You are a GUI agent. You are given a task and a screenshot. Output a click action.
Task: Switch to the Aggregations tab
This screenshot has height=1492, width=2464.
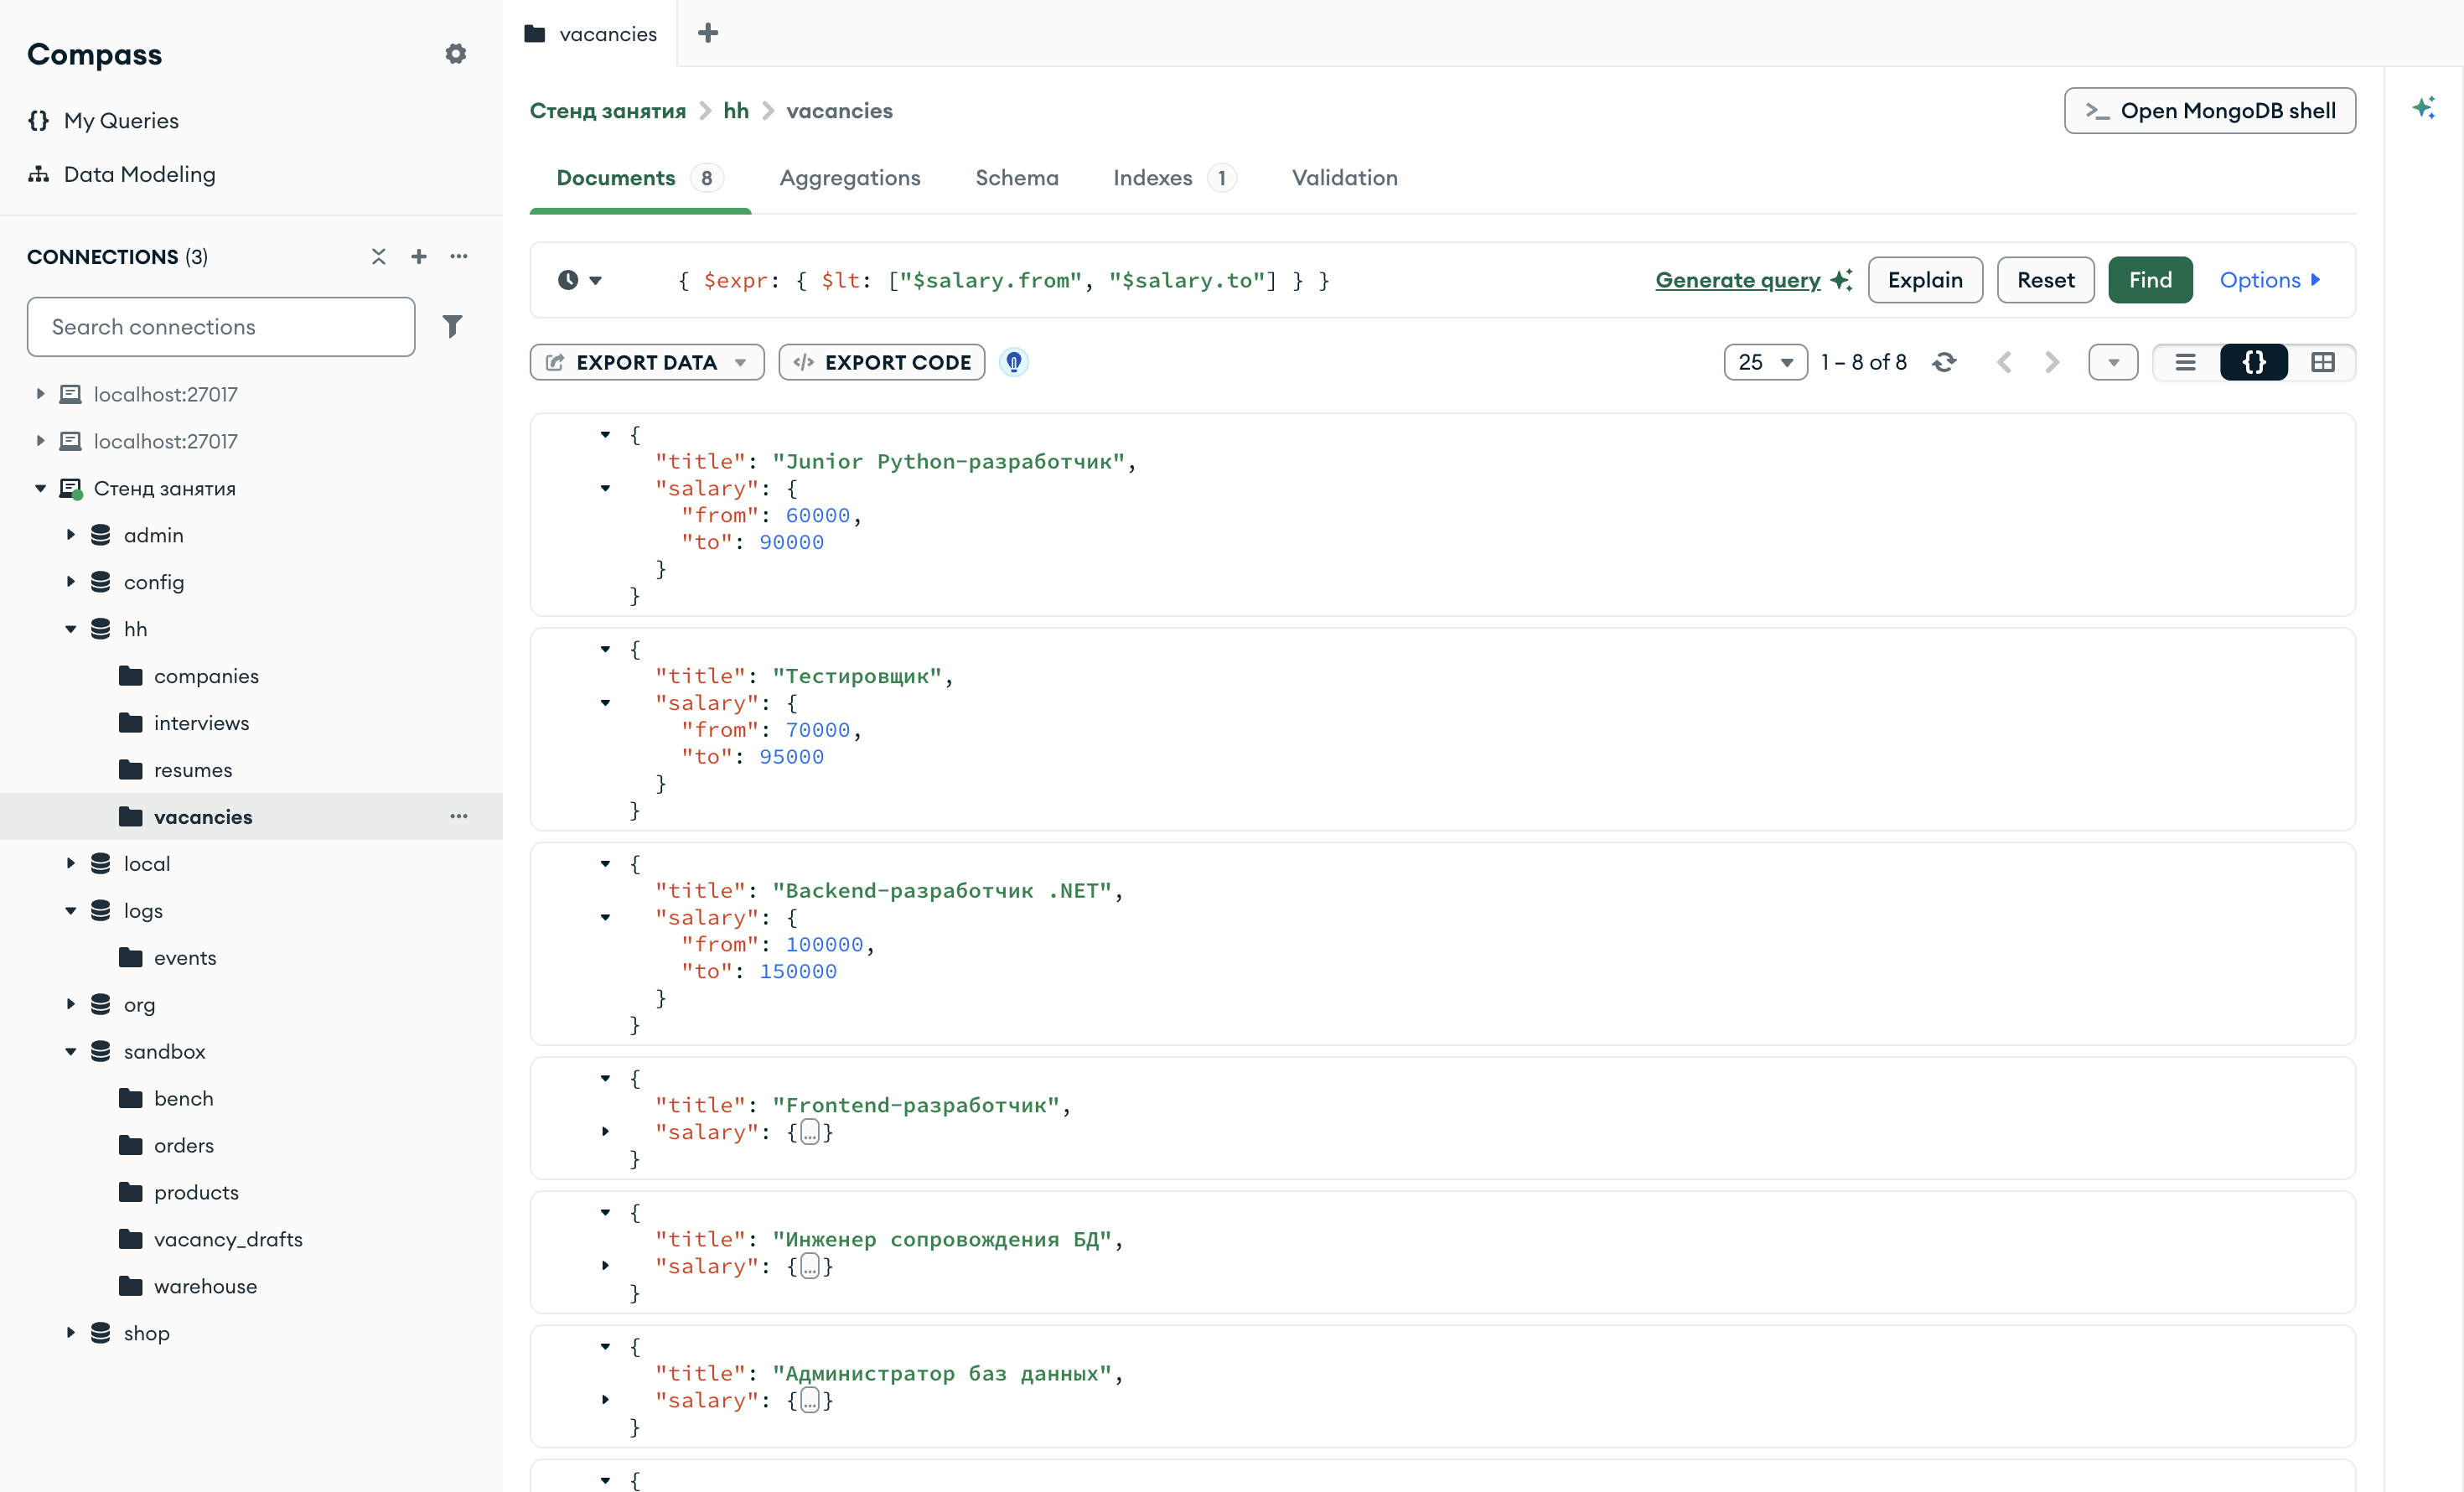pyautogui.click(x=850, y=178)
